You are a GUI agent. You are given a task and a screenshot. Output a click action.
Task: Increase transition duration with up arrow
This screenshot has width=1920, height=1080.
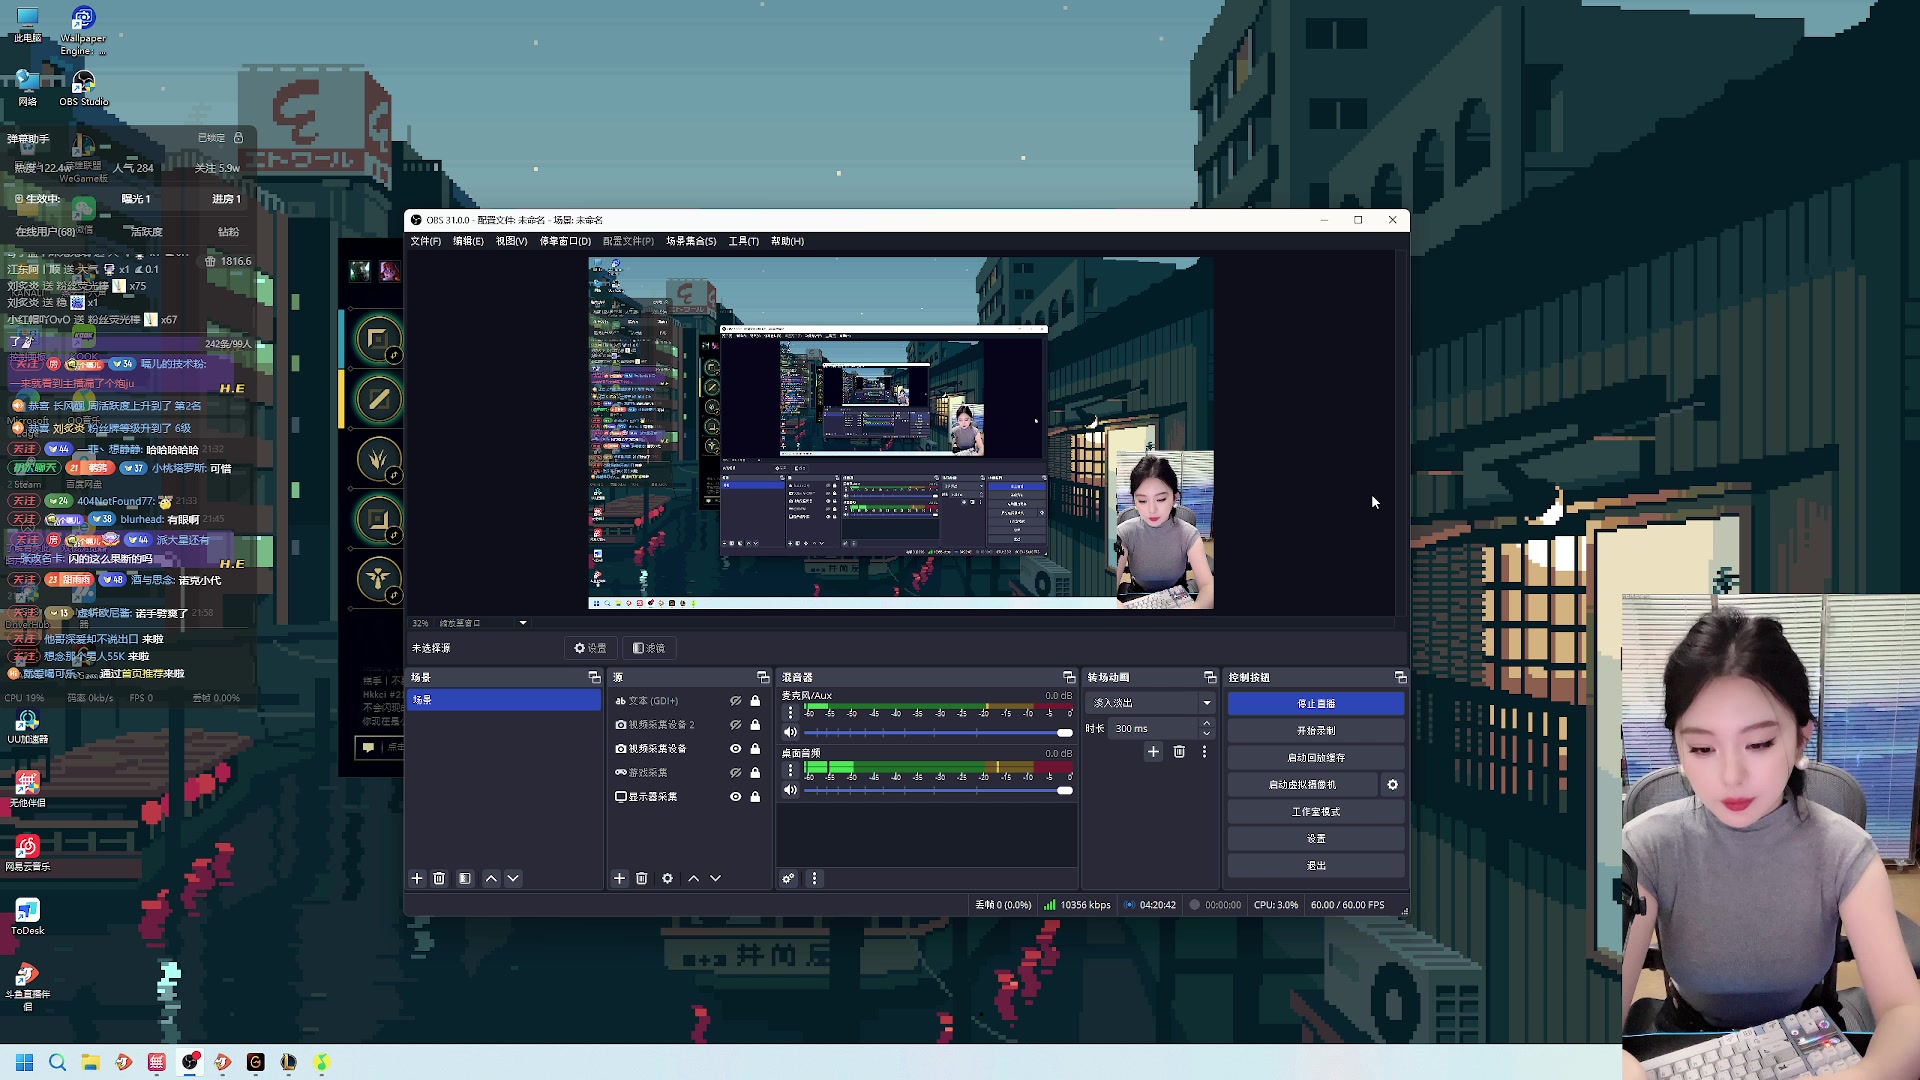1206,723
